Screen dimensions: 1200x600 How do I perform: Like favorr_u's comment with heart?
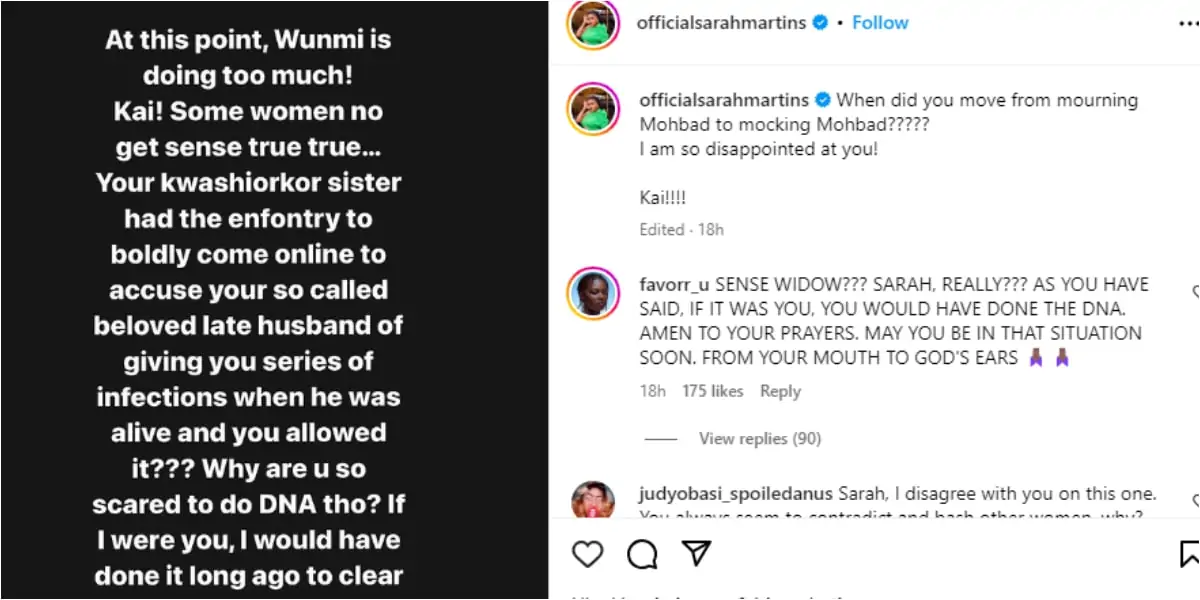pos(1196,292)
